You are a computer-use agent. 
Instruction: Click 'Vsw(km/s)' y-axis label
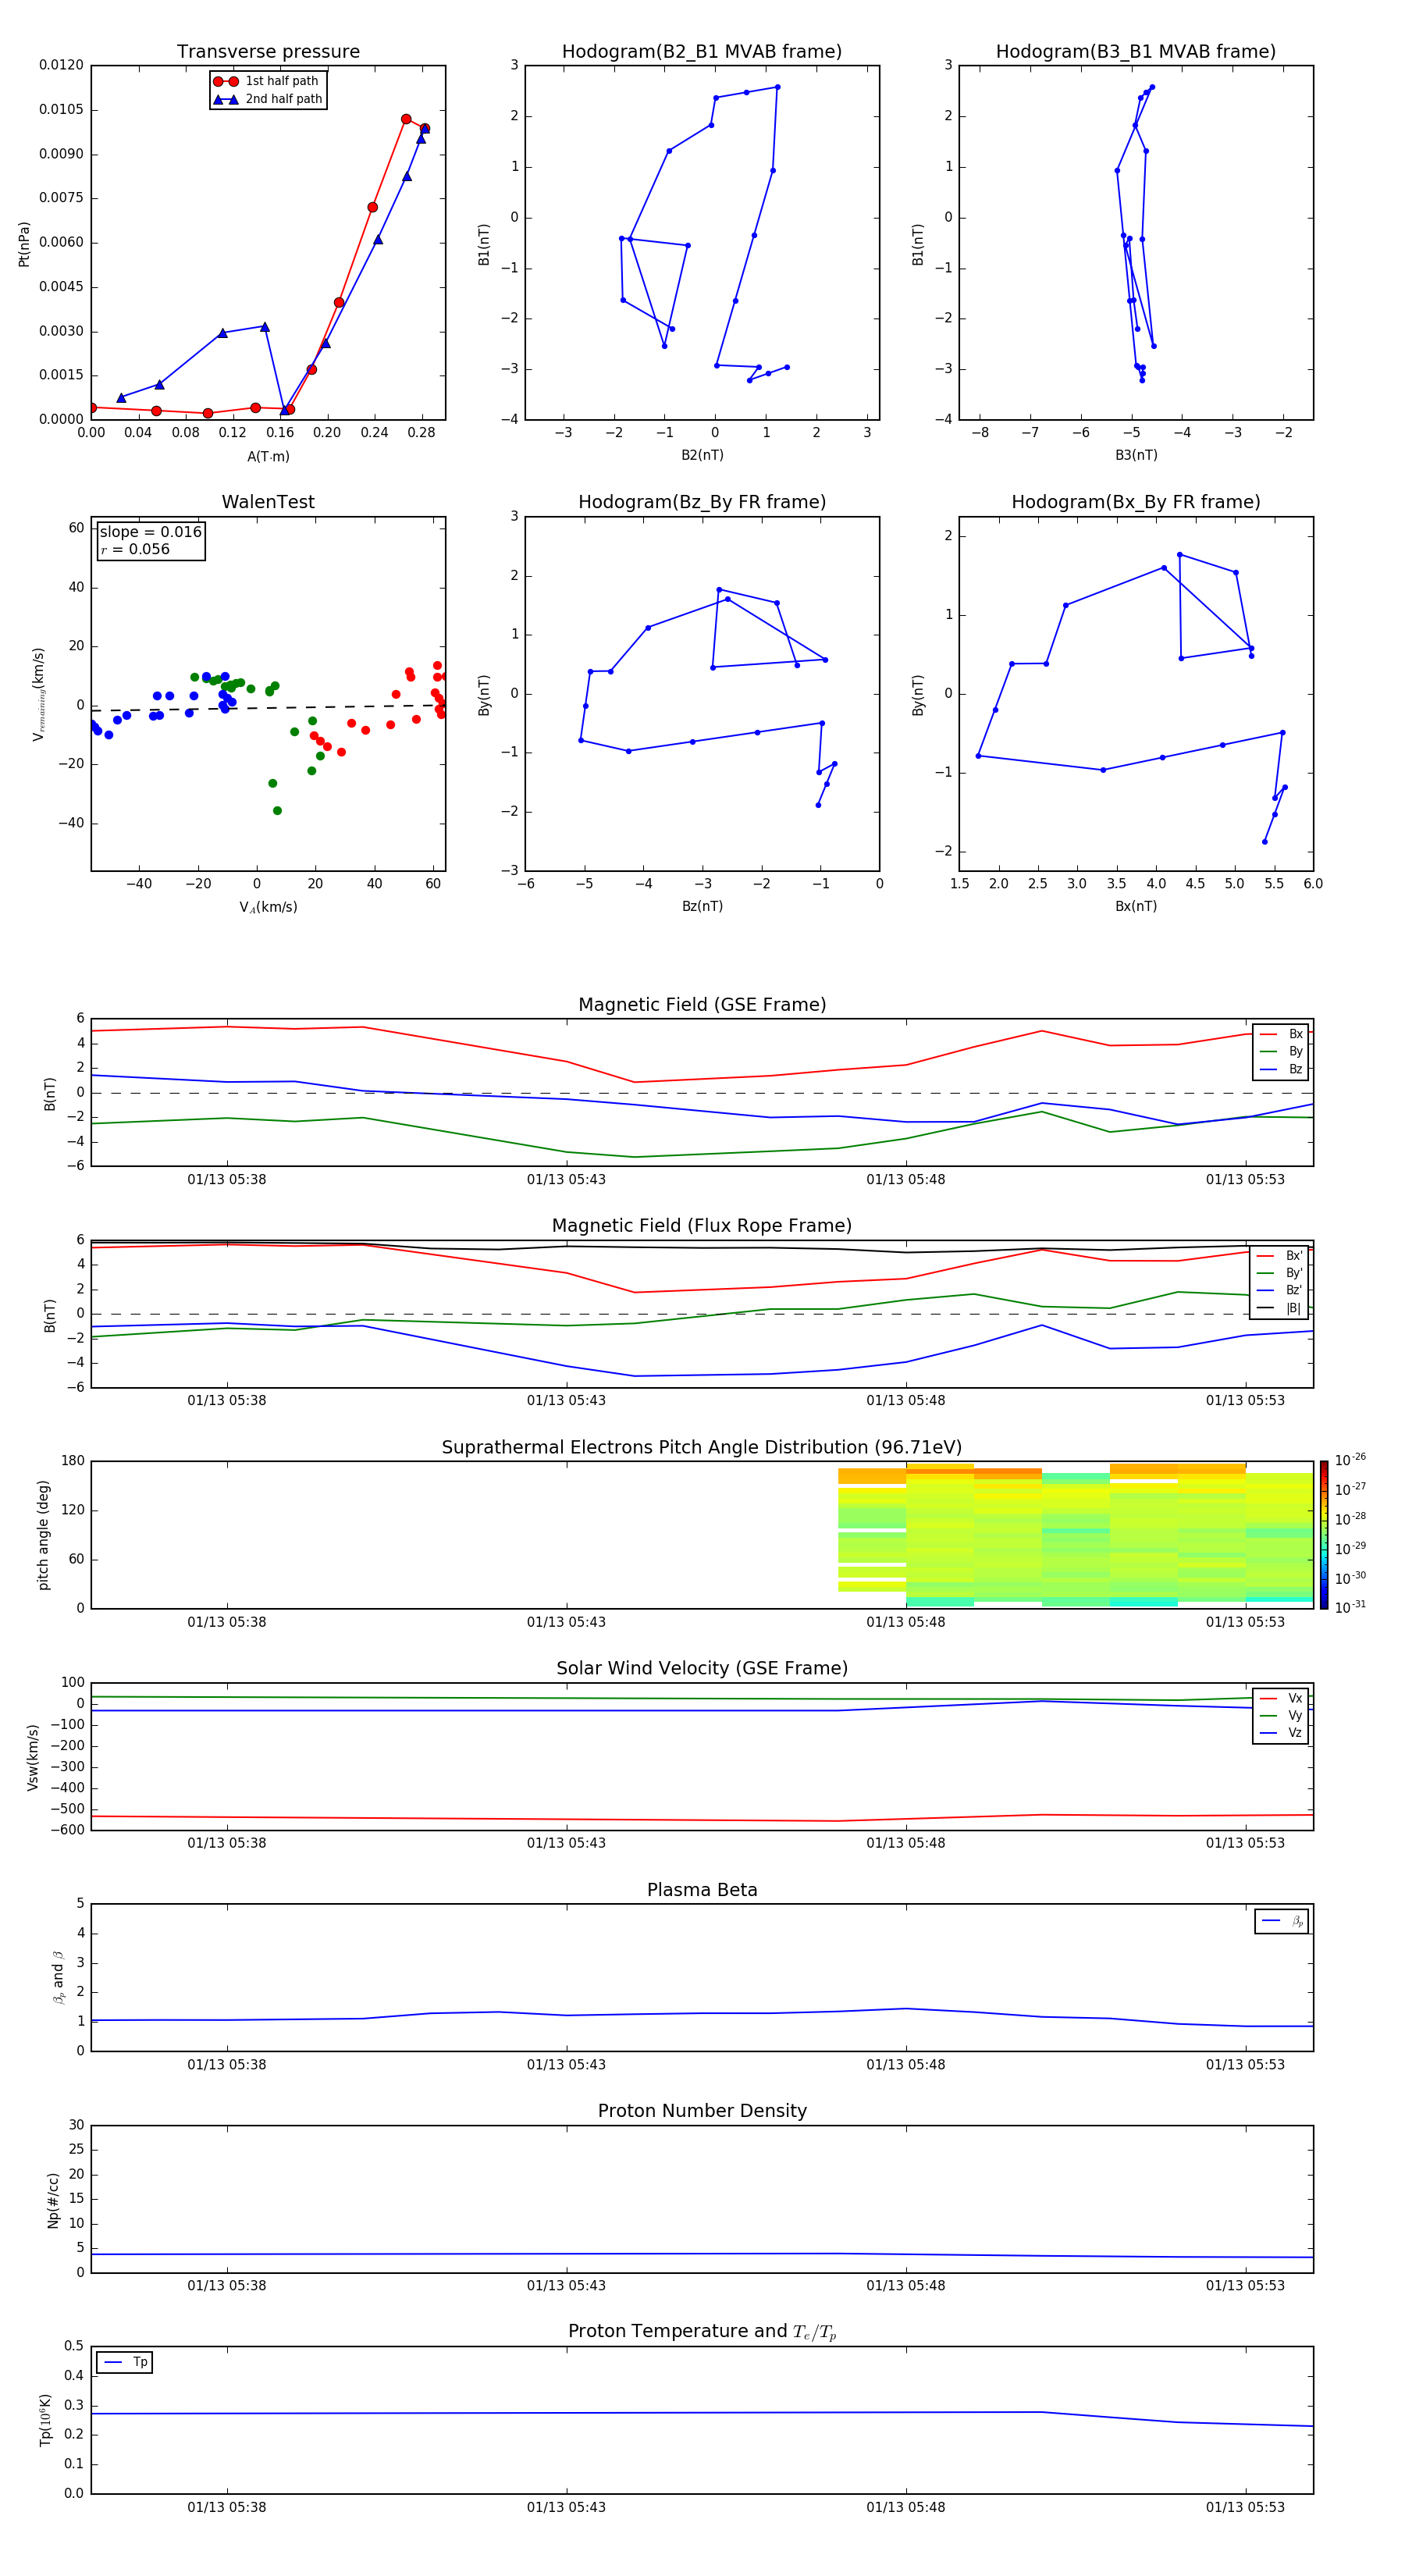point(33,1757)
